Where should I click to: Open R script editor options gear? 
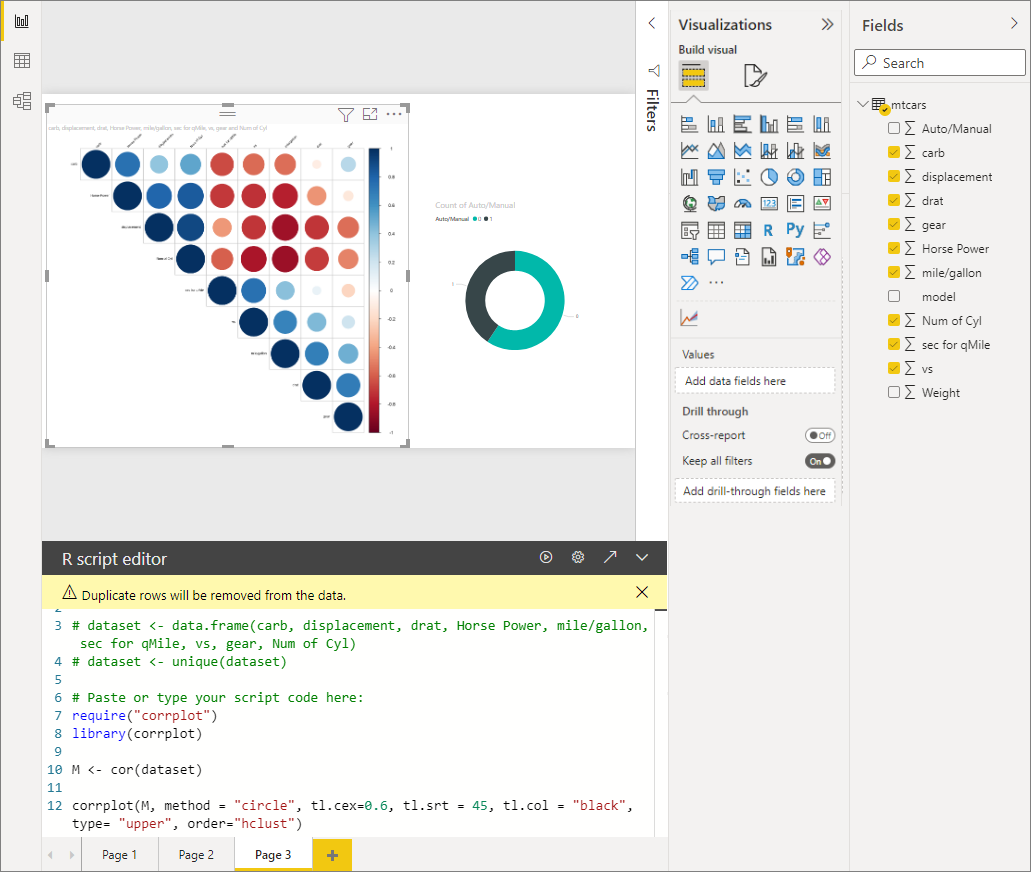[578, 557]
